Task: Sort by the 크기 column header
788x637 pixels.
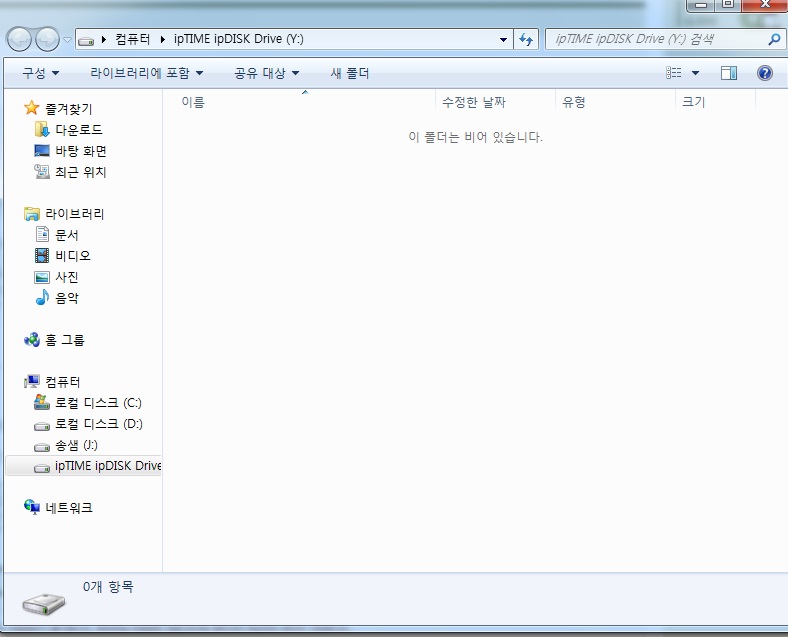Action: coord(716,102)
